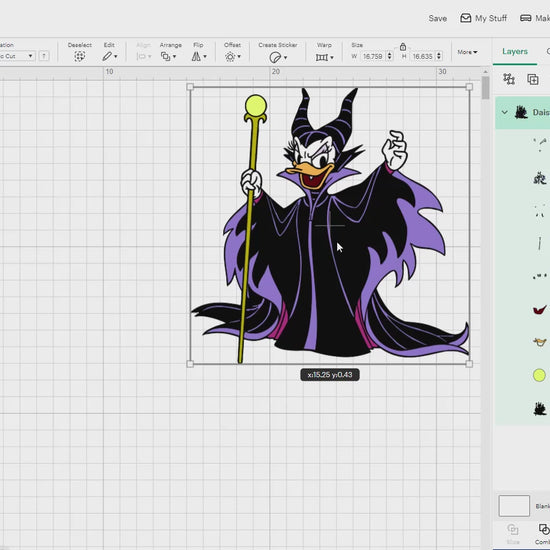550x550 pixels.
Task: Click the scrollbar up arrow
Action: point(485,72)
